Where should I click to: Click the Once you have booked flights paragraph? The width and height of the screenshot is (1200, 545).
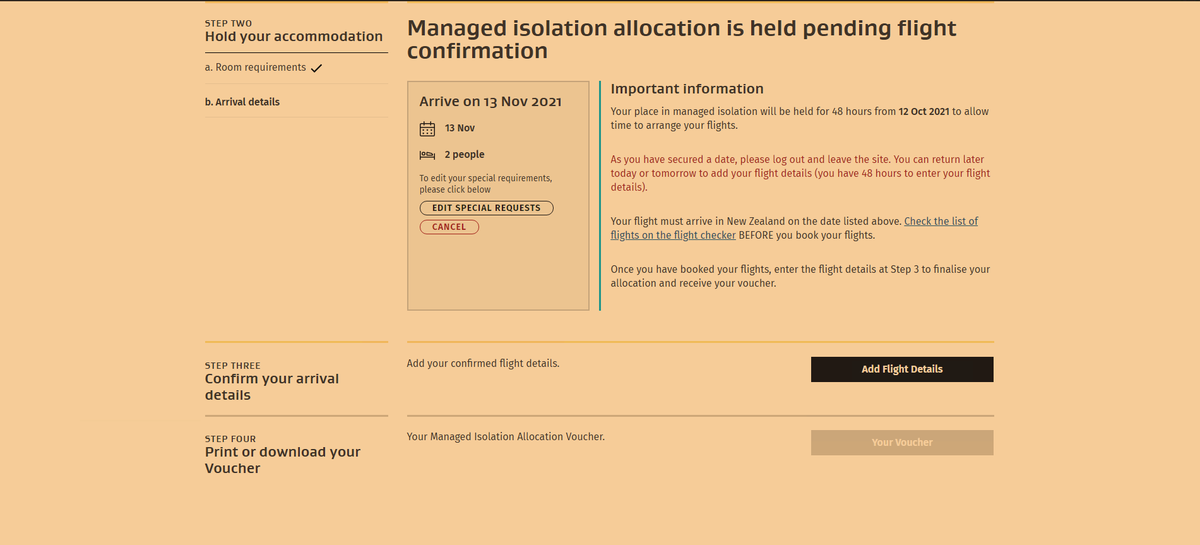tap(800, 276)
